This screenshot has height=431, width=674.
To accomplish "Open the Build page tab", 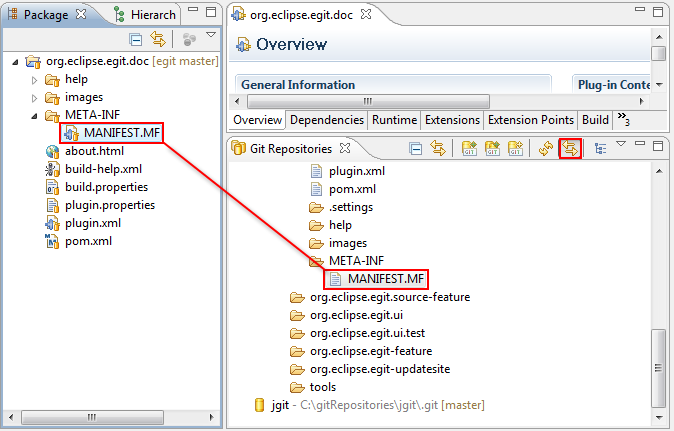I will click(595, 120).
